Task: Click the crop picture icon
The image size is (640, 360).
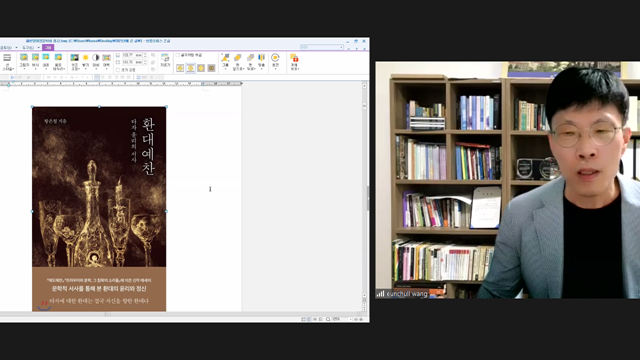Action: (165, 58)
